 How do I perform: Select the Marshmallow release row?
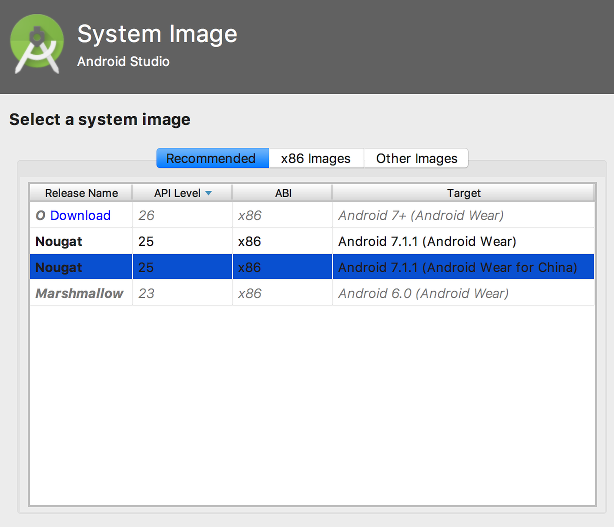[x=312, y=293]
